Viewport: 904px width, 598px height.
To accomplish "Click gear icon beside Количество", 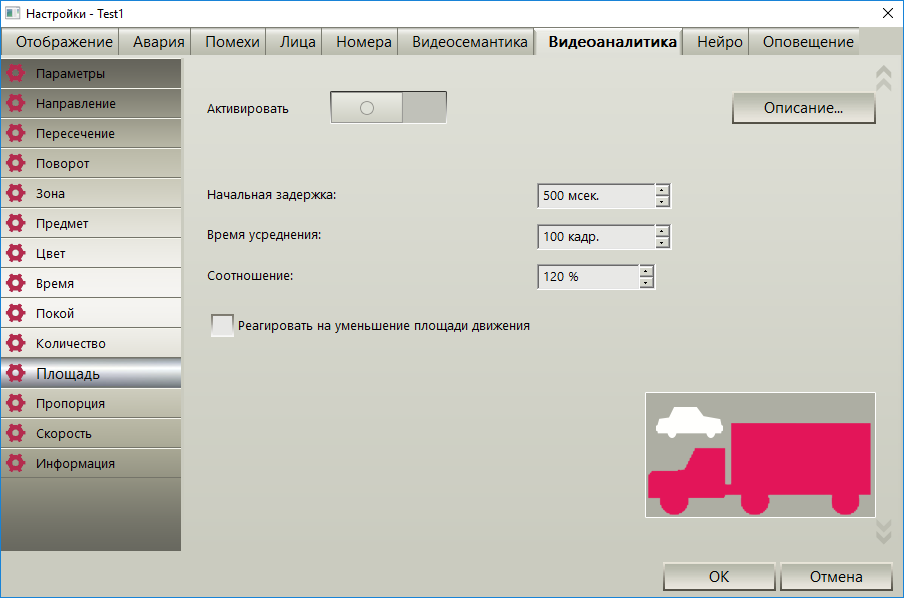I will click(16, 343).
